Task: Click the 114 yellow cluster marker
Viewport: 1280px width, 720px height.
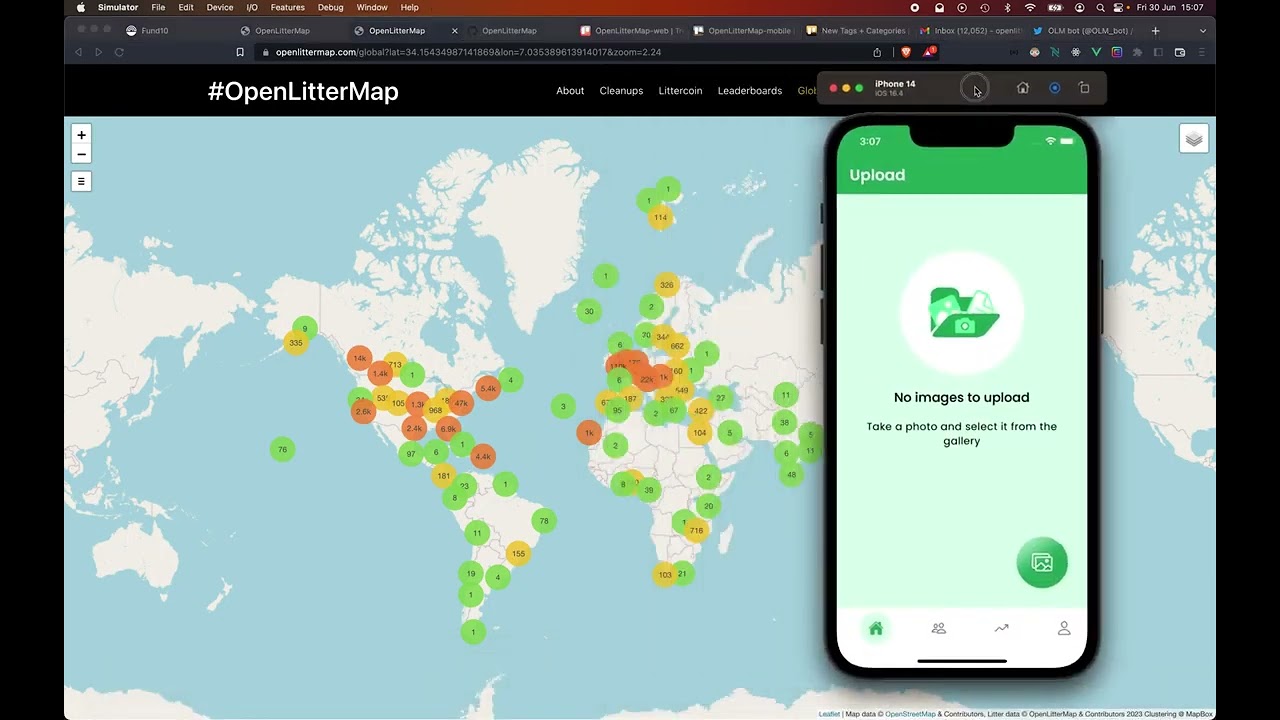Action: click(660, 217)
